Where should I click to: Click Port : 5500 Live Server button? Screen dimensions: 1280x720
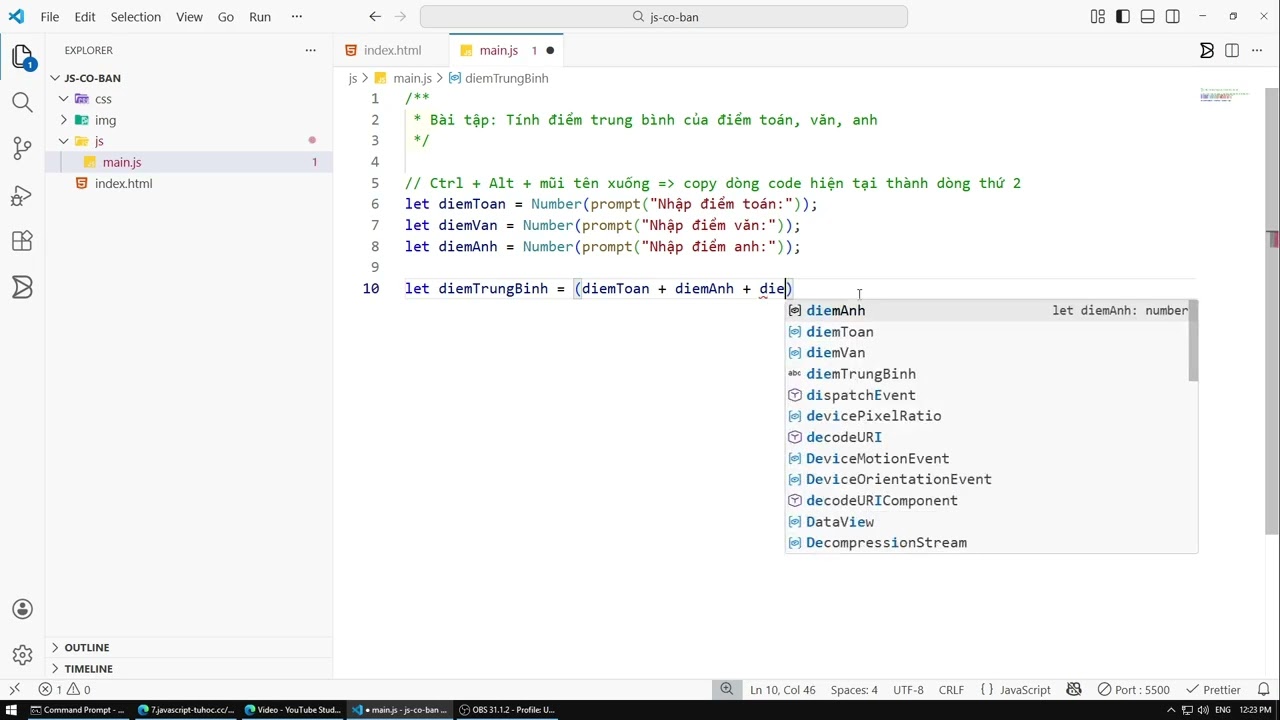[1133, 689]
